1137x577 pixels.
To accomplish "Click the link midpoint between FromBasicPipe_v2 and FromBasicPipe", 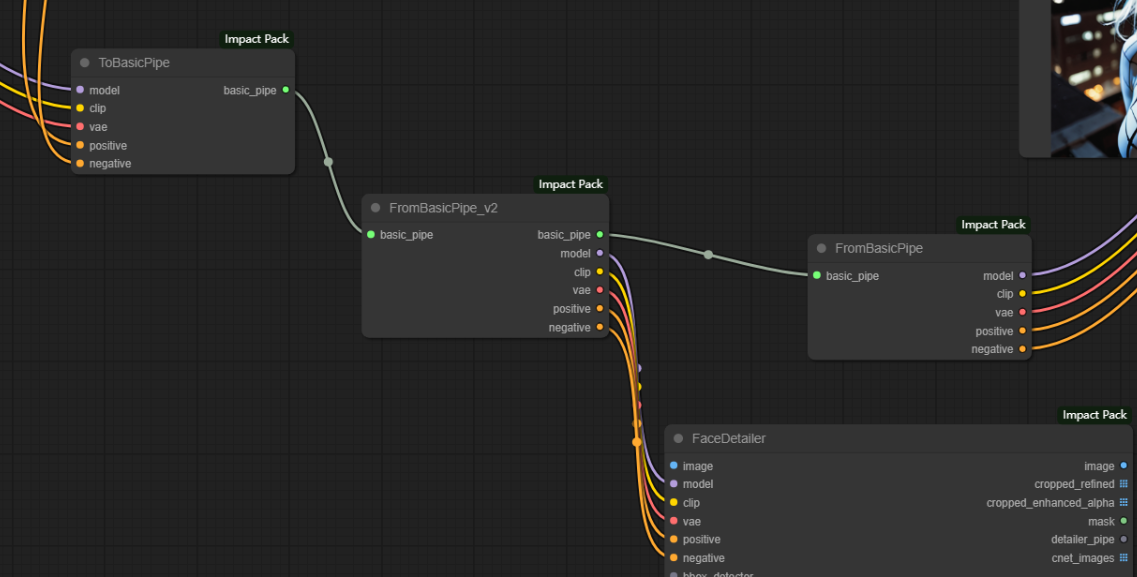I will 708,255.
